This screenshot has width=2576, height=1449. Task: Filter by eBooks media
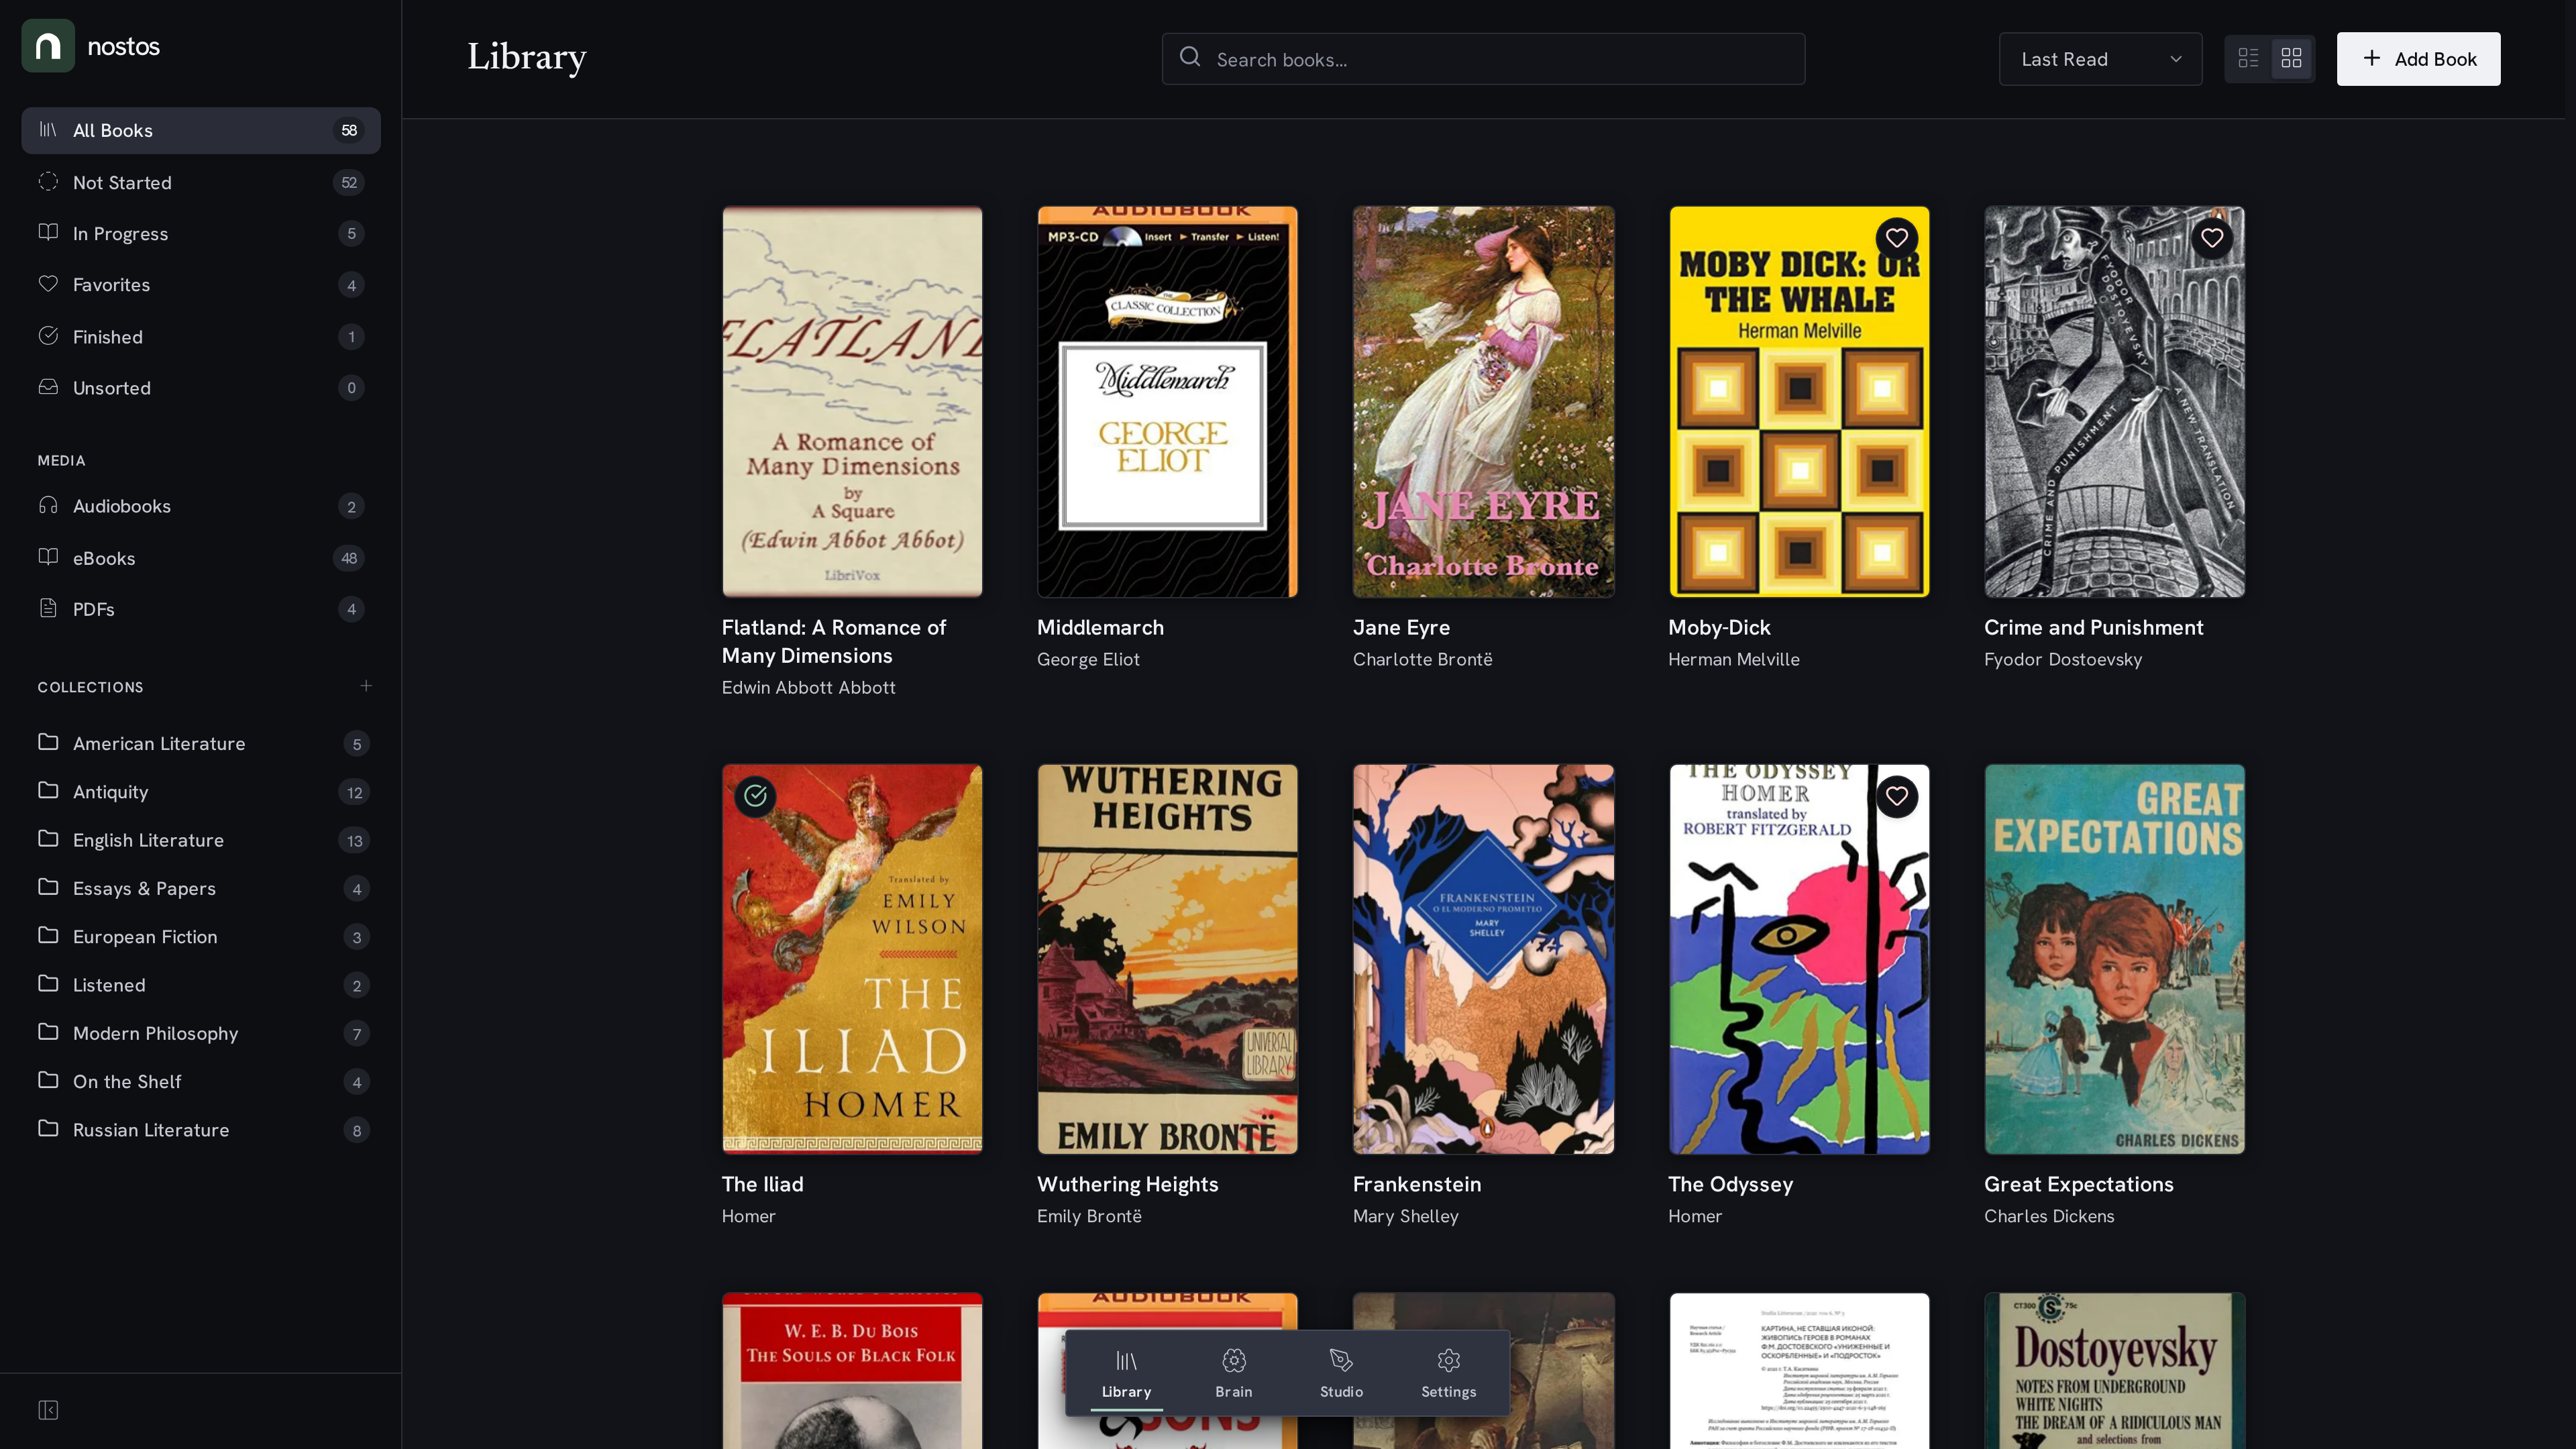[201, 558]
